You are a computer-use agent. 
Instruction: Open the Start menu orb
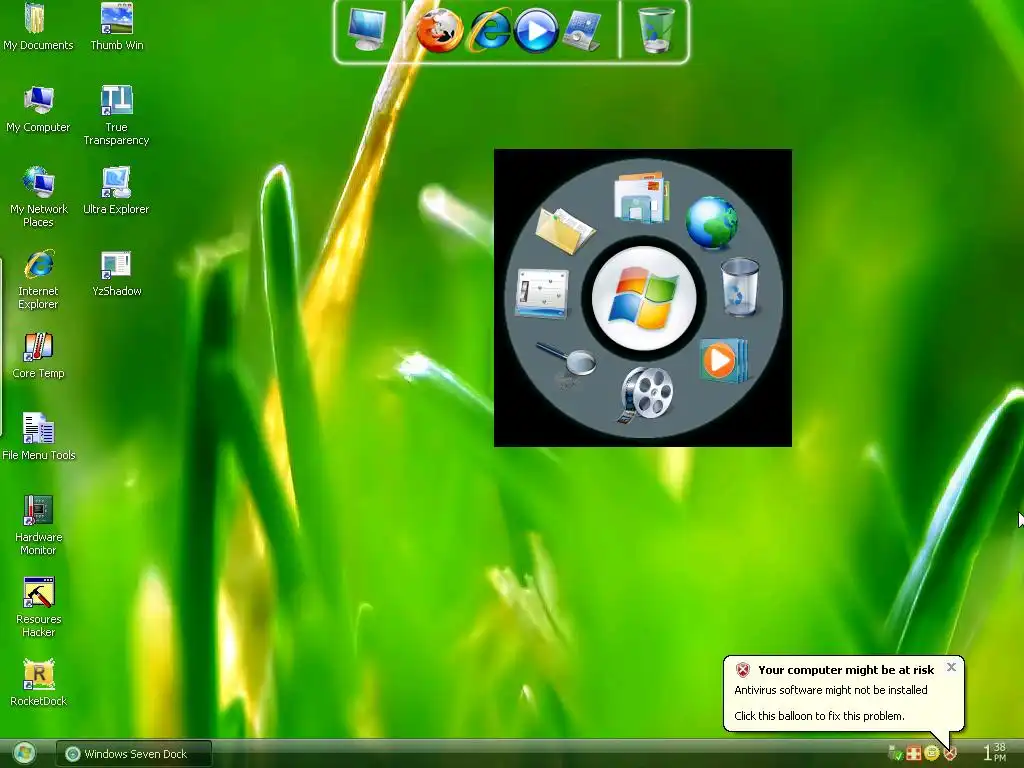(24, 754)
